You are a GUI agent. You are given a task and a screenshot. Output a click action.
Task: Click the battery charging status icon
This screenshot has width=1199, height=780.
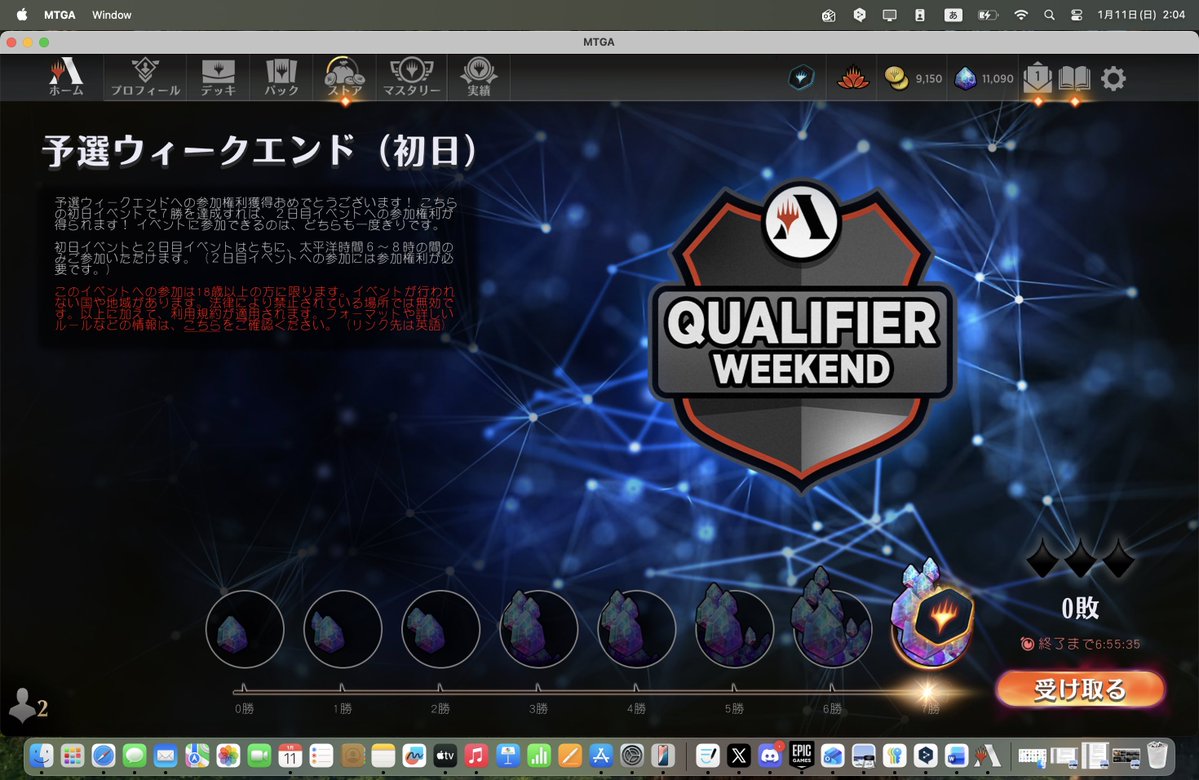987,15
